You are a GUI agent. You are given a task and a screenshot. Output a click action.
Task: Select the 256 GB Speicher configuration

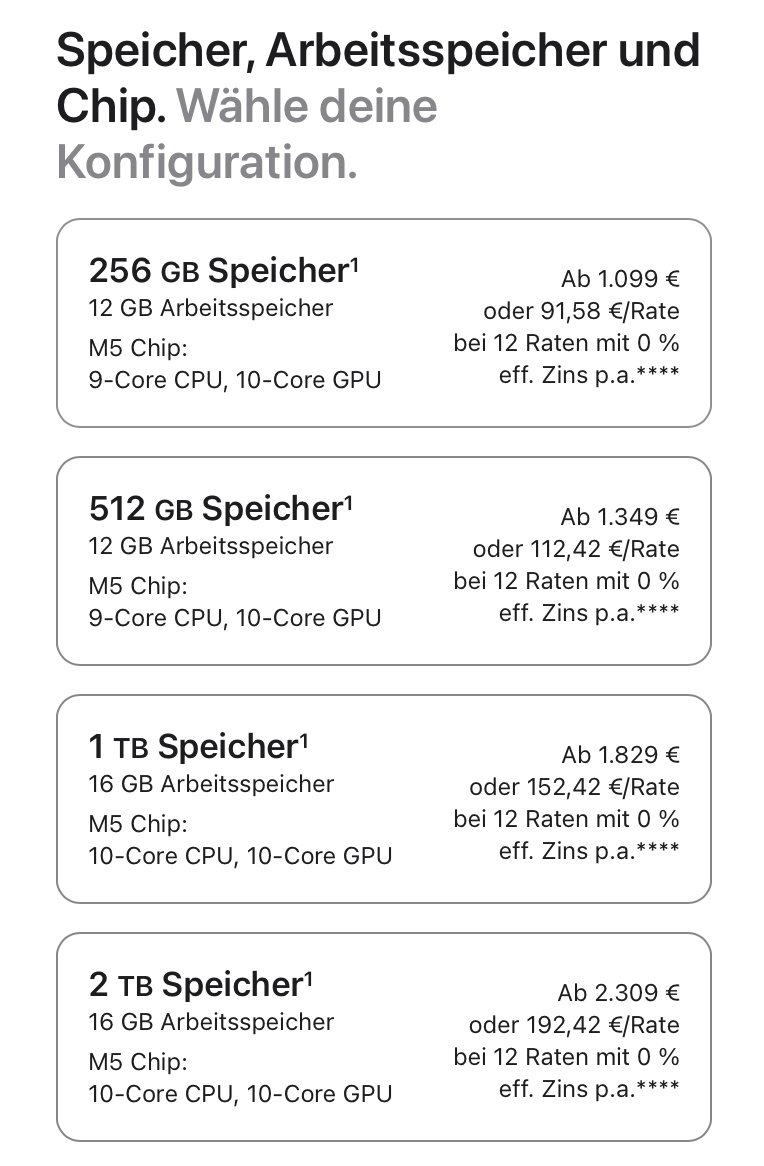(383, 323)
